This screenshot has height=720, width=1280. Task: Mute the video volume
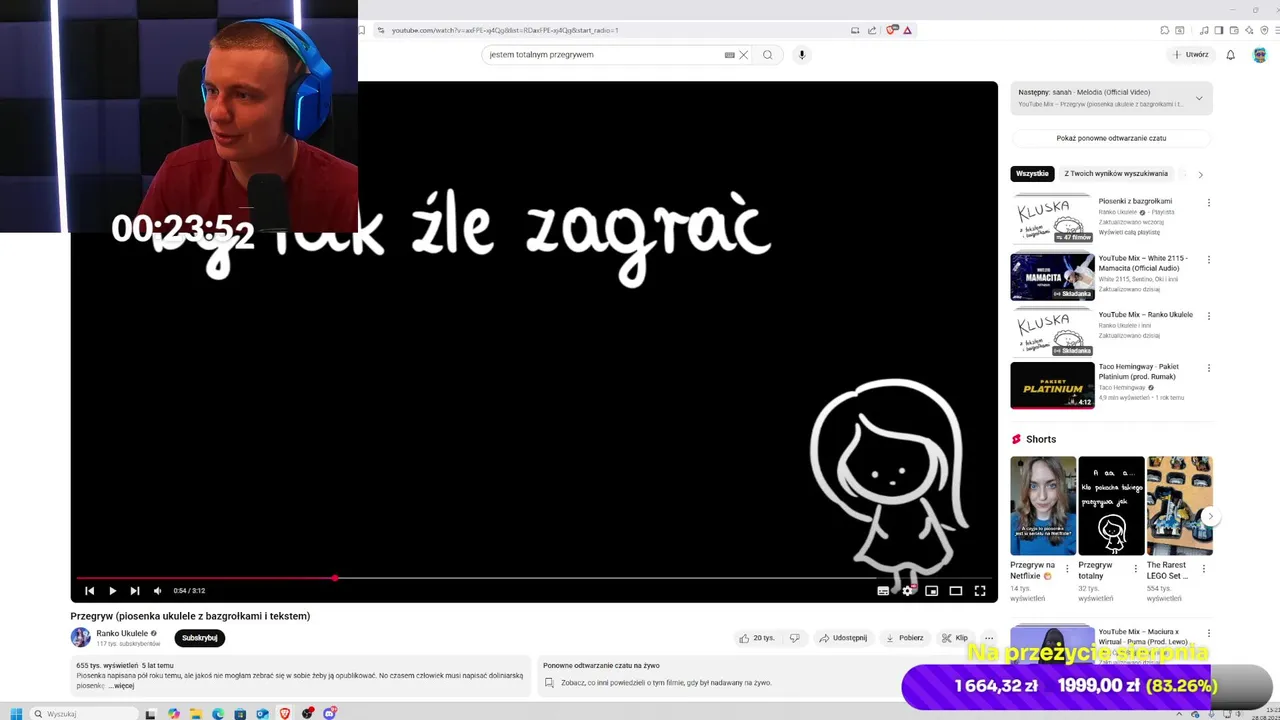(157, 590)
